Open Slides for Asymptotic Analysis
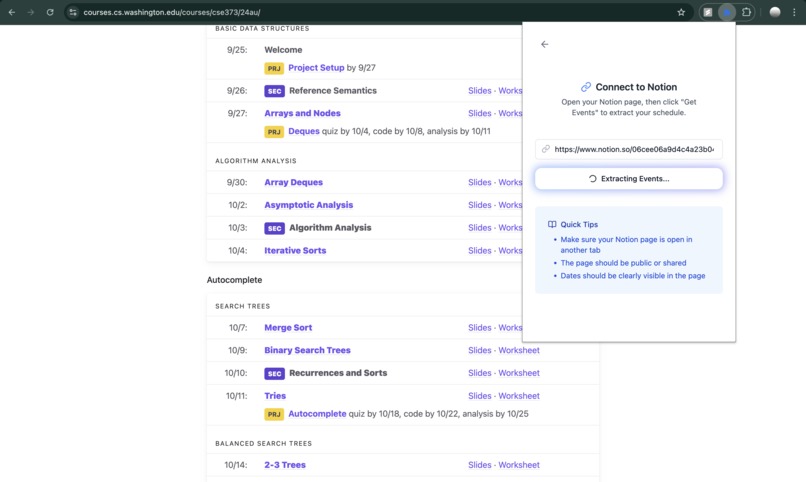 click(480, 205)
